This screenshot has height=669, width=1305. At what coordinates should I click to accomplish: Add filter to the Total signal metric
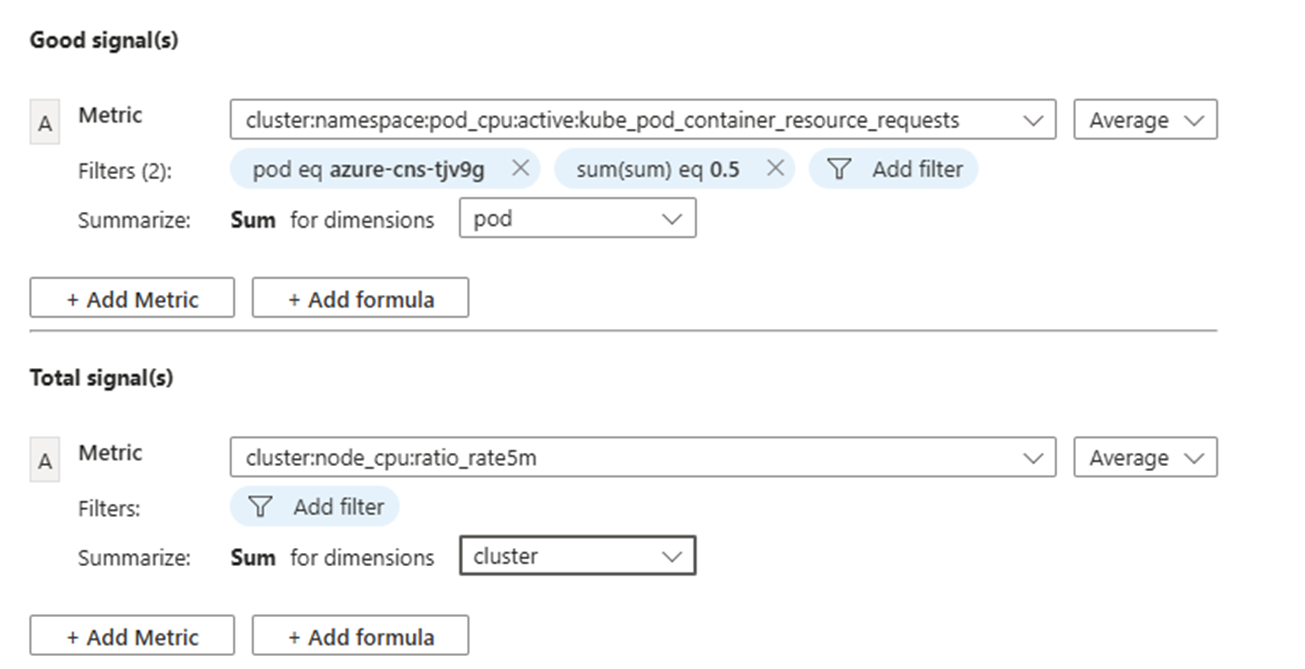[314, 507]
